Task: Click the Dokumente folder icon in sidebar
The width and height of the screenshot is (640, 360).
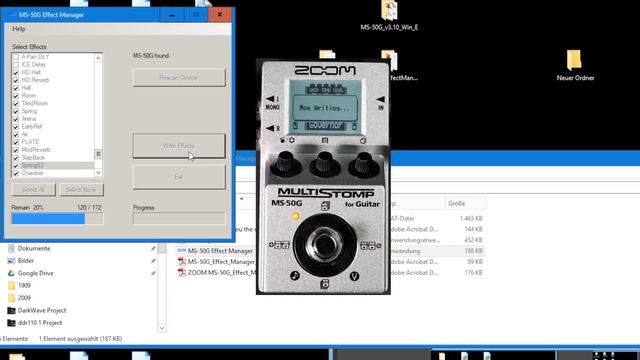Action: coord(11,249)
